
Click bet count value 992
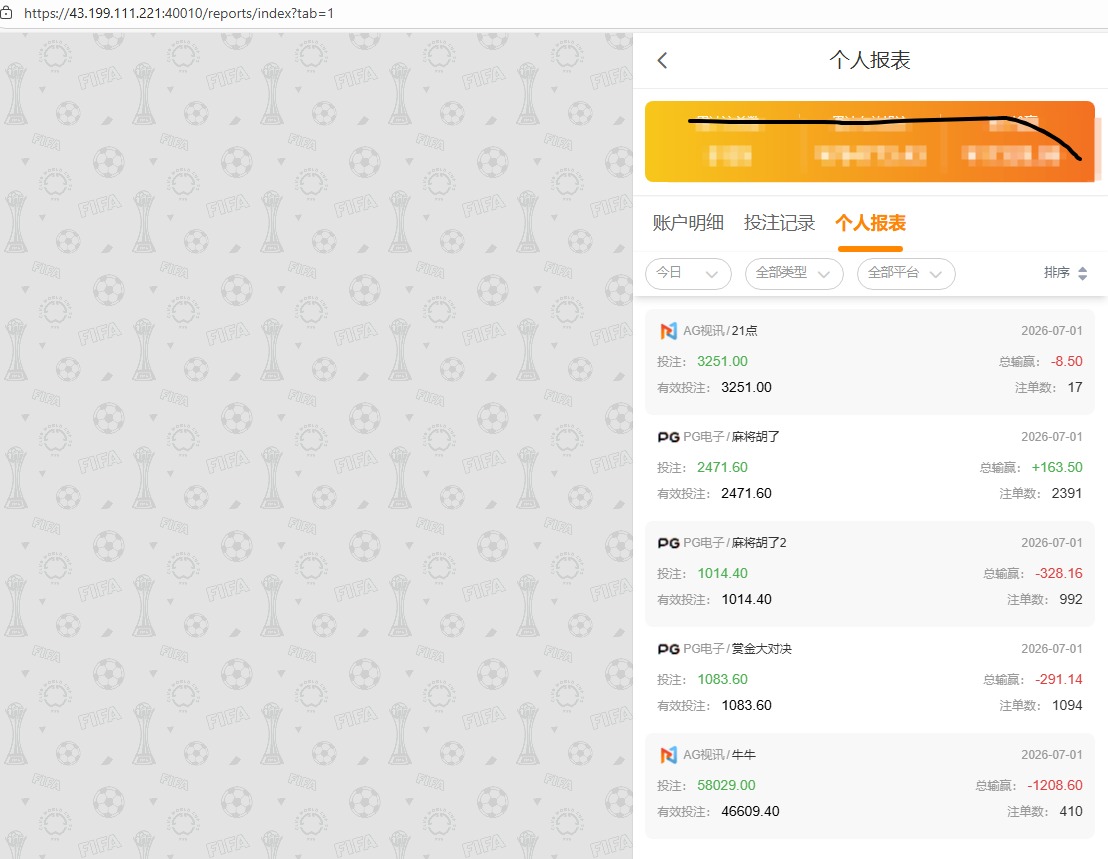point(1071,600)
